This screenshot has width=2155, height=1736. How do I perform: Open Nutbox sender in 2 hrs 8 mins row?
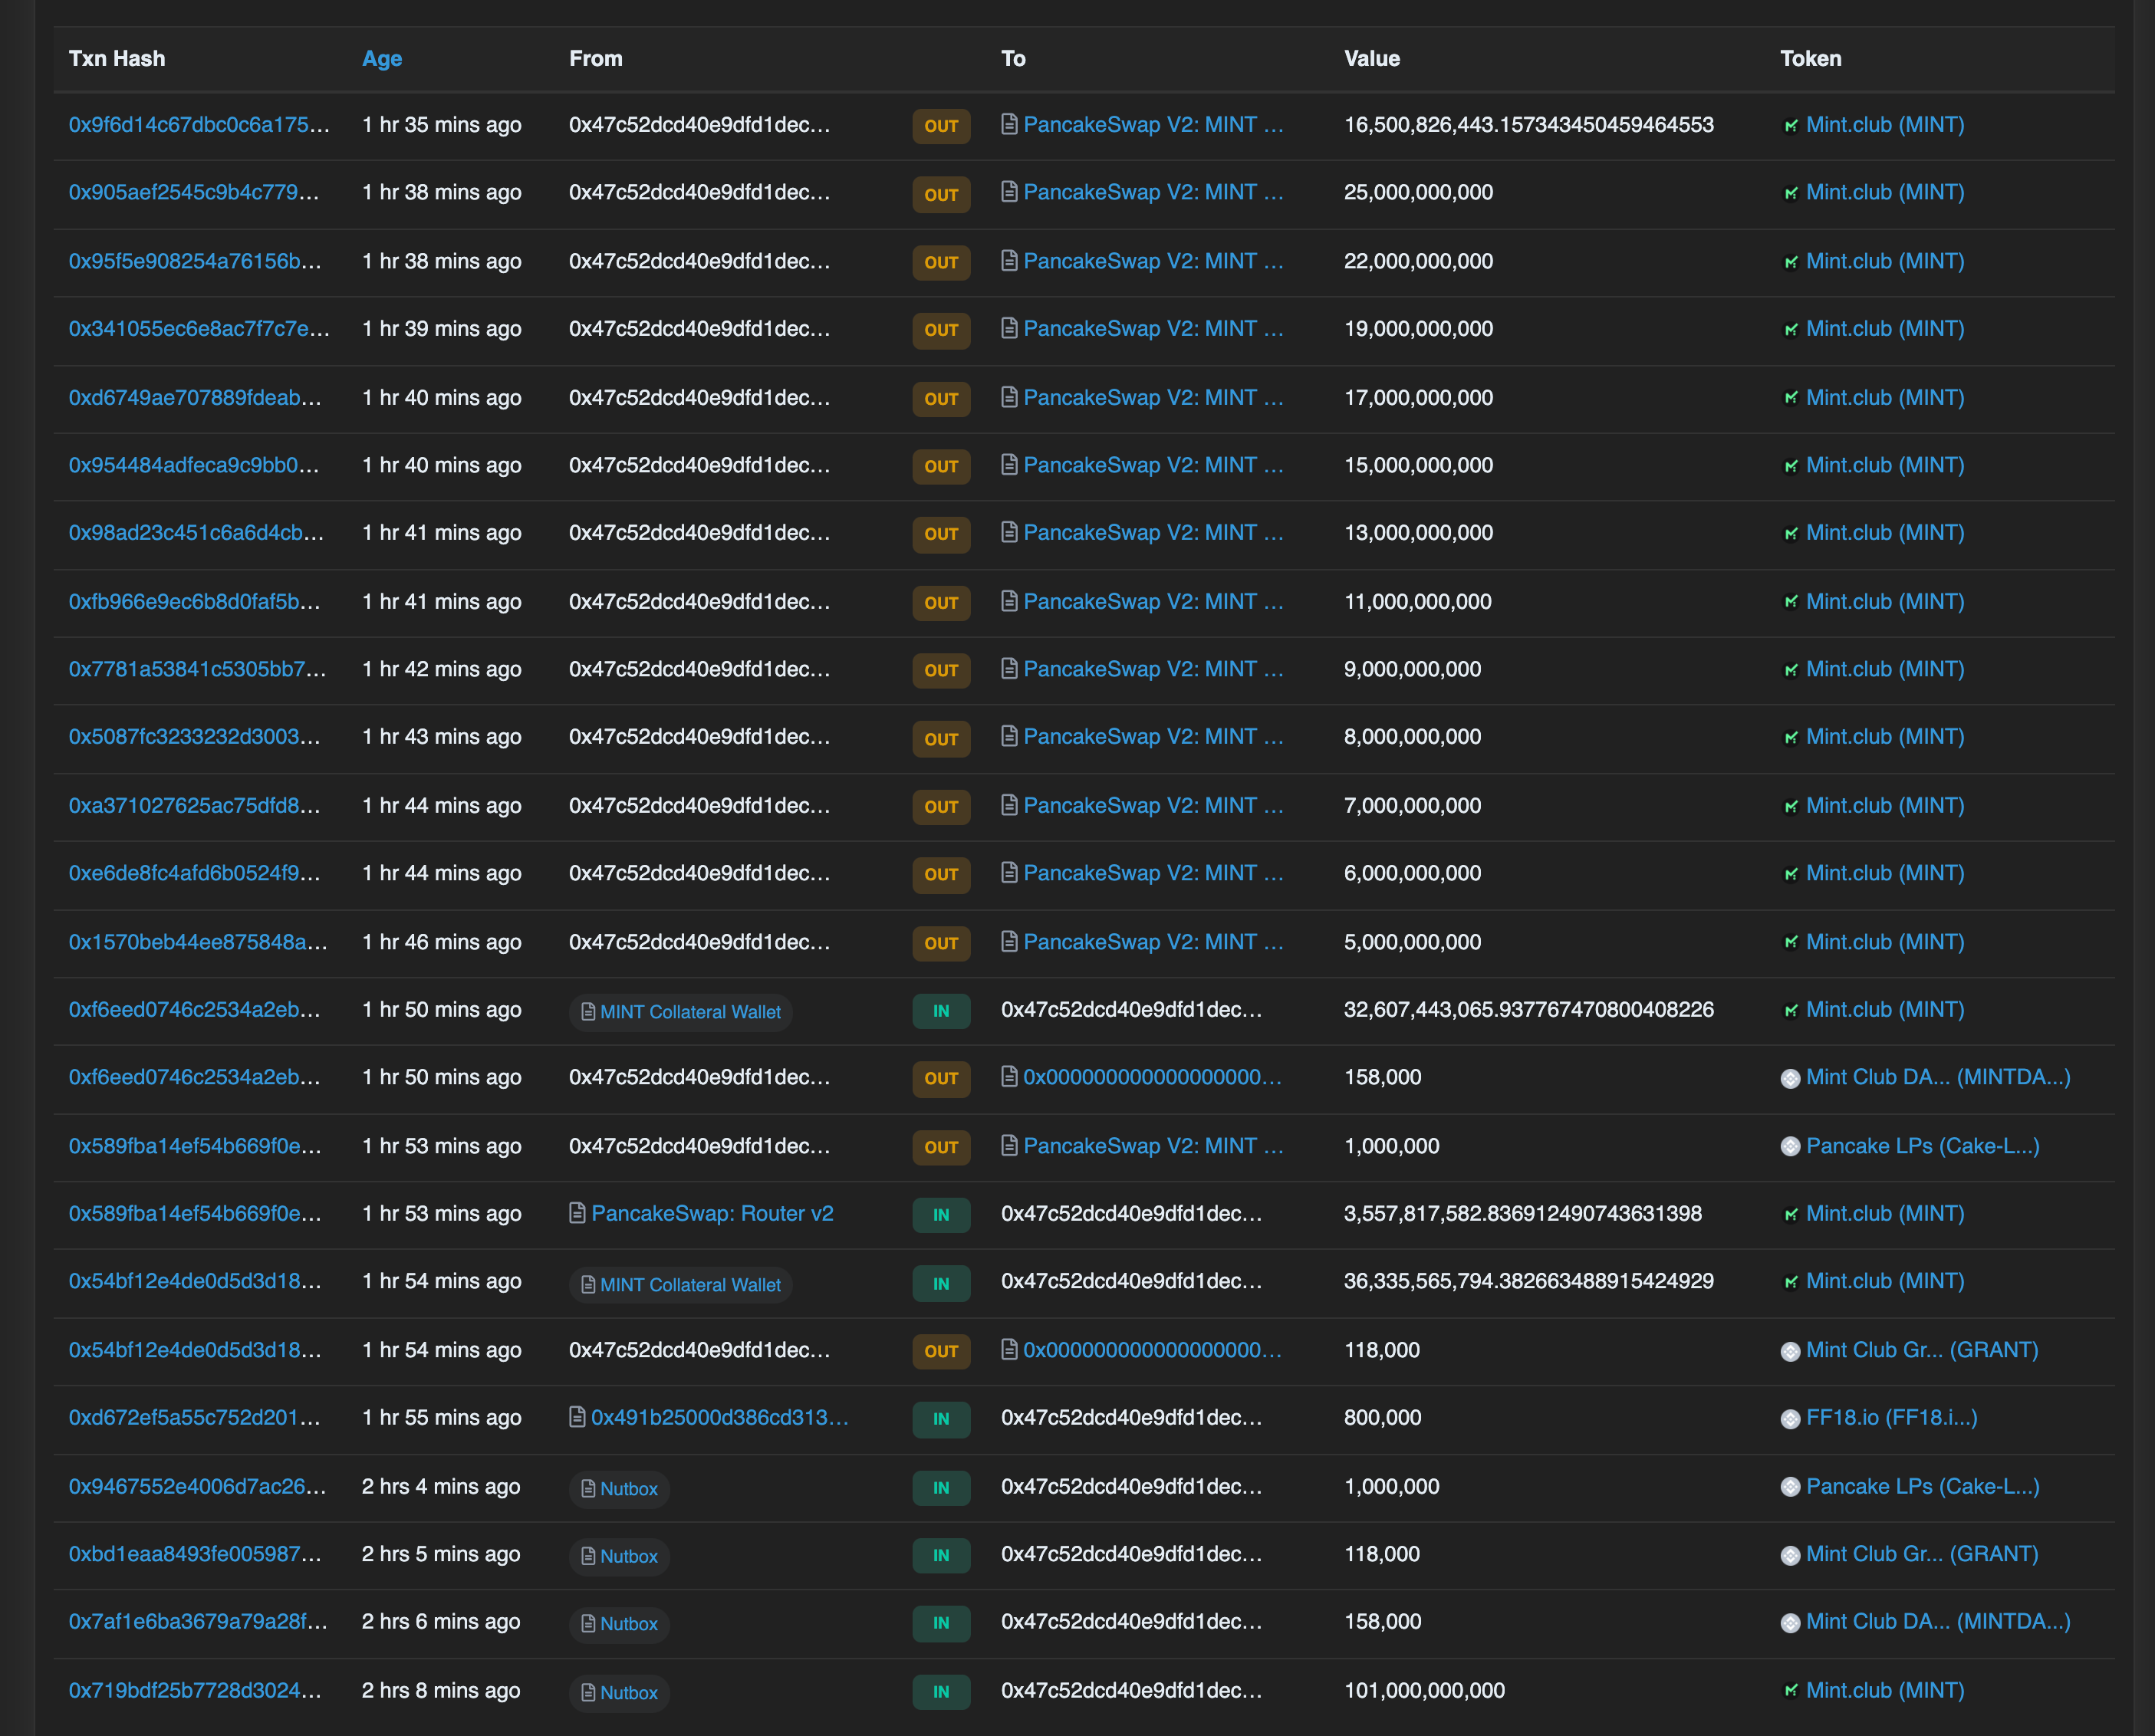[x=629, y=1693]
